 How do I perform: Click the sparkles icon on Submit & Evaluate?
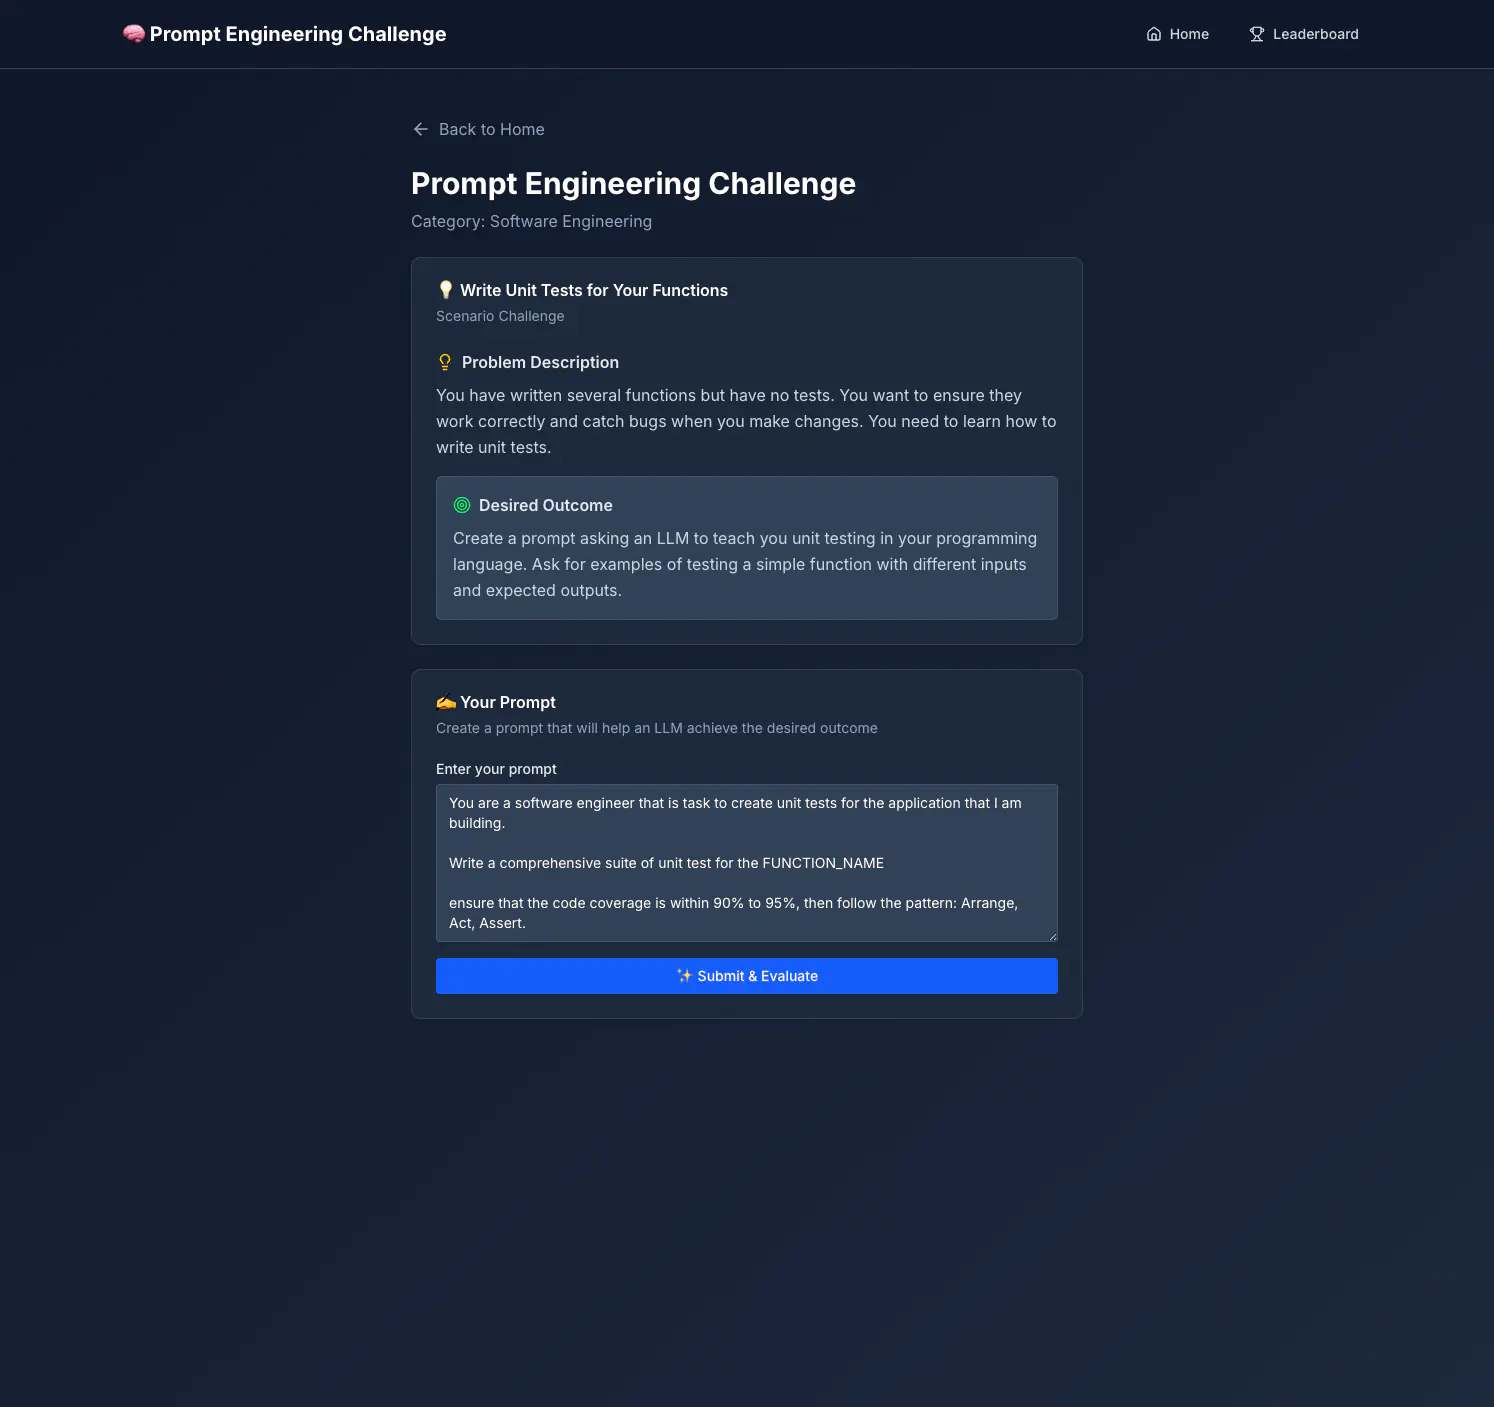[x=684, y=976]
